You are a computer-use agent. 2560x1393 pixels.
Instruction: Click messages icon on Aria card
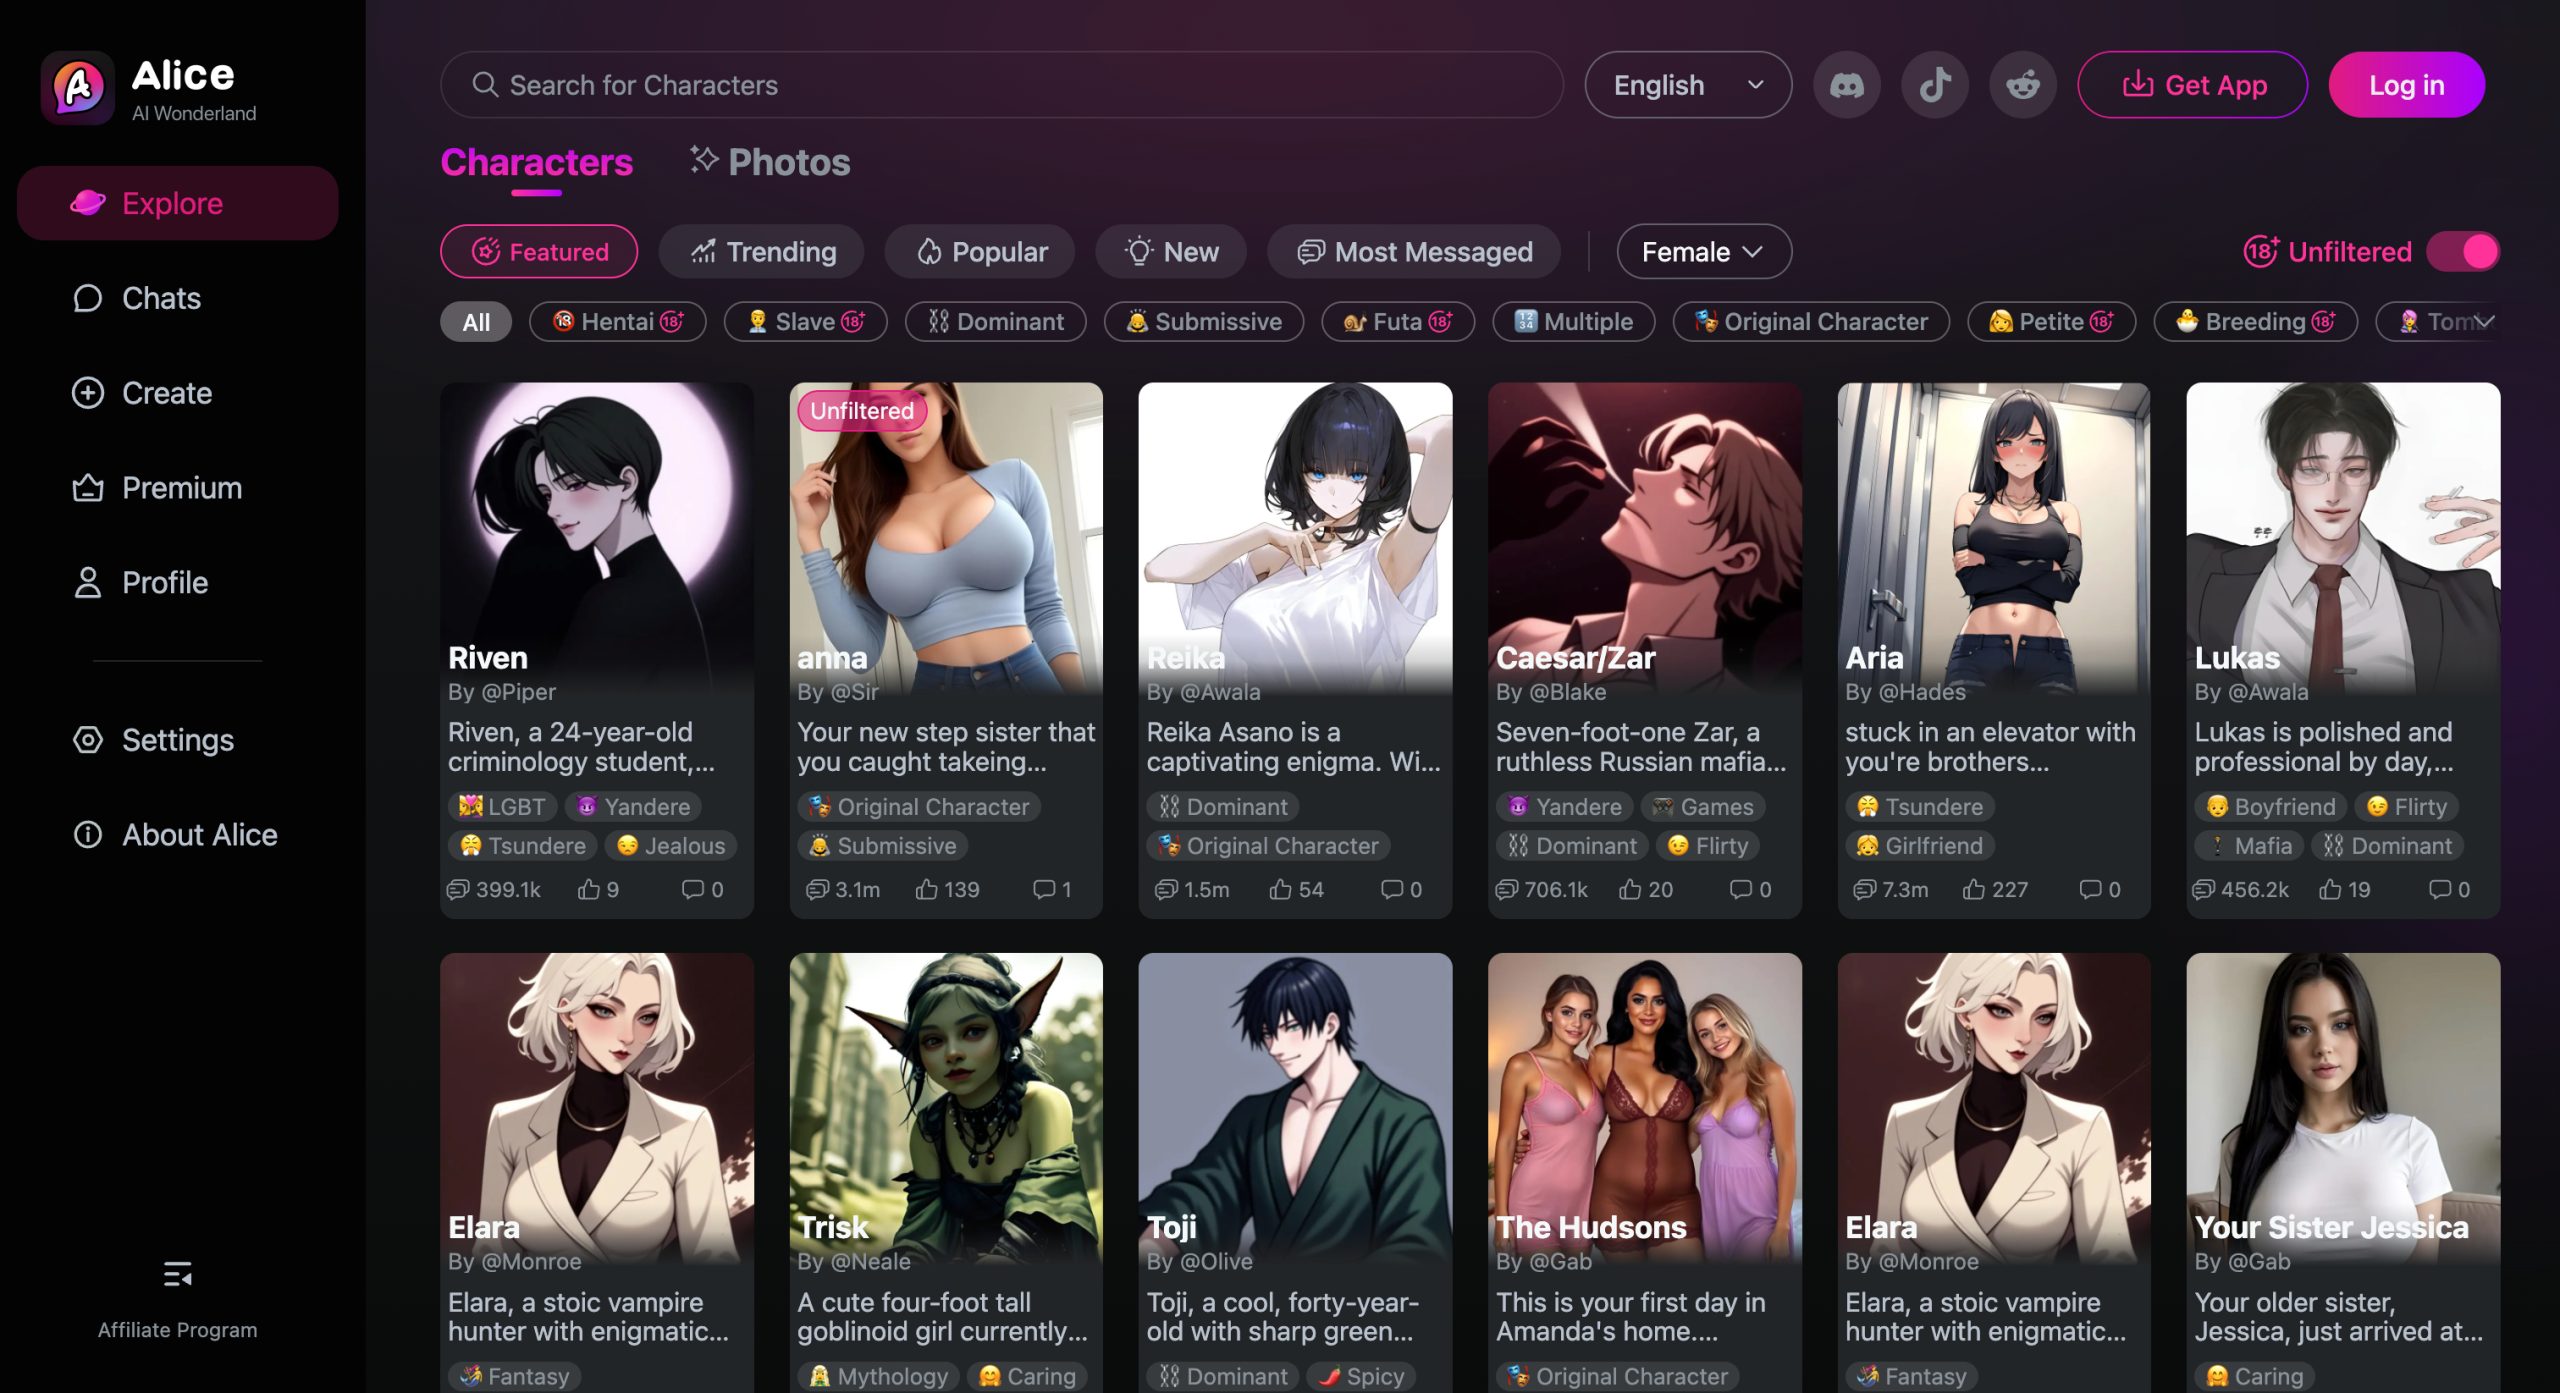[1864, 889]
